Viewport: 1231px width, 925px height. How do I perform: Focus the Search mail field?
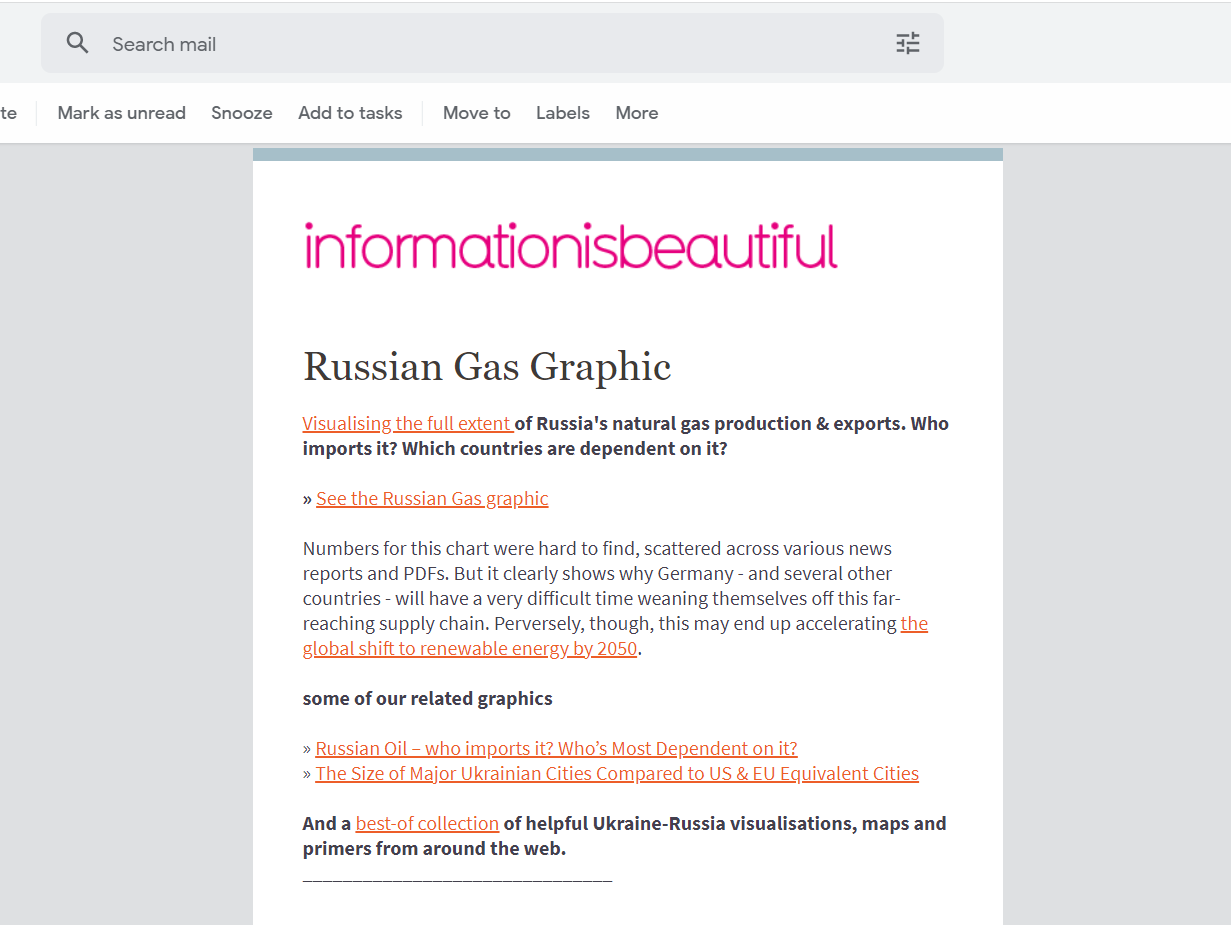pyautogui.click(x=492, y=43)
